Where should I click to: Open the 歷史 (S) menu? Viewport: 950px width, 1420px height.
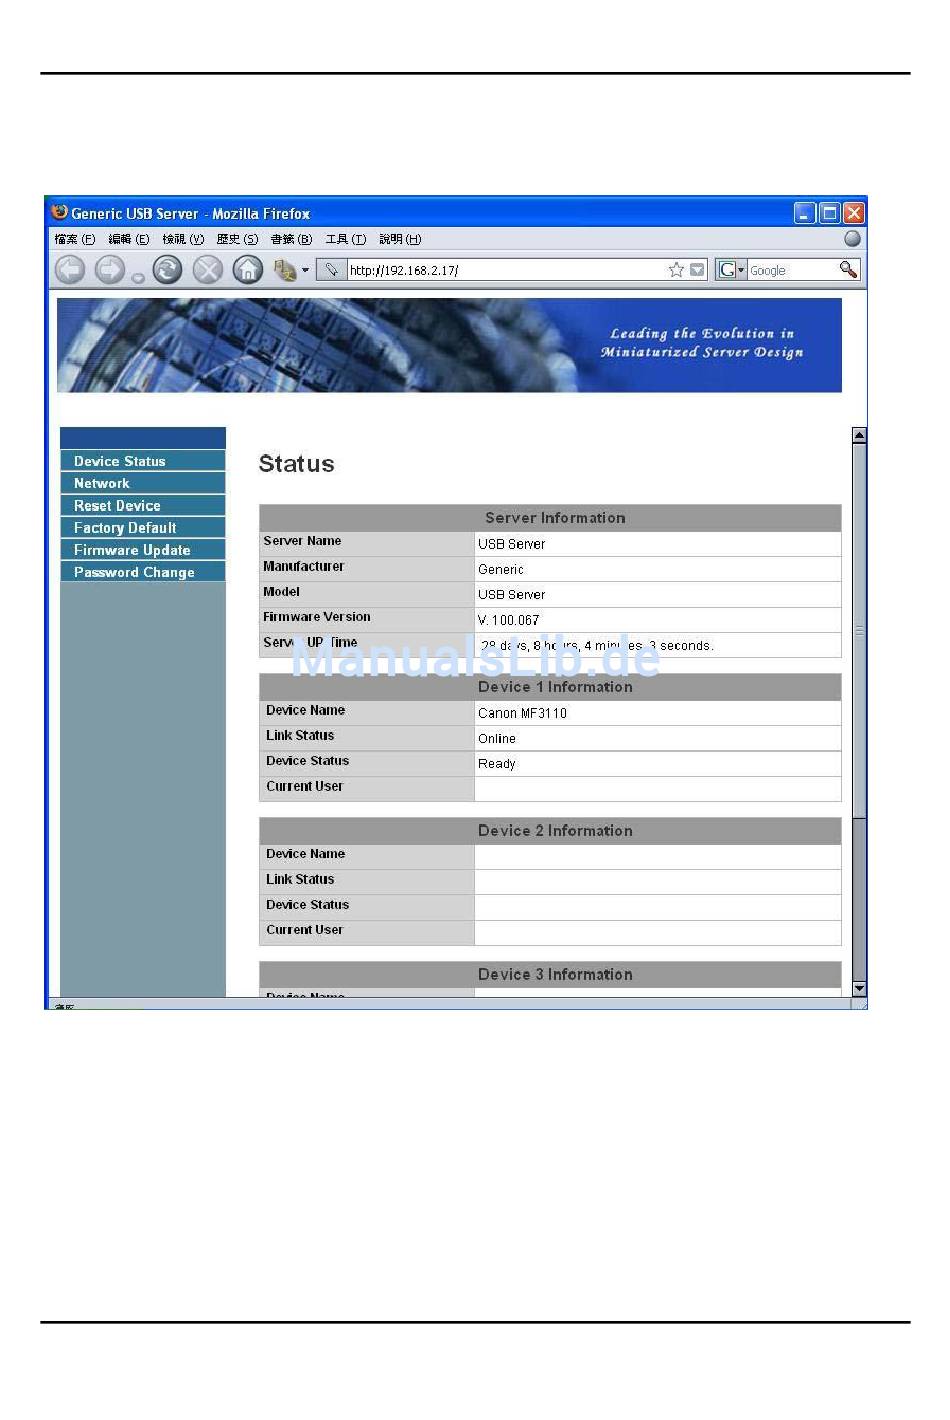pos(237,239)
